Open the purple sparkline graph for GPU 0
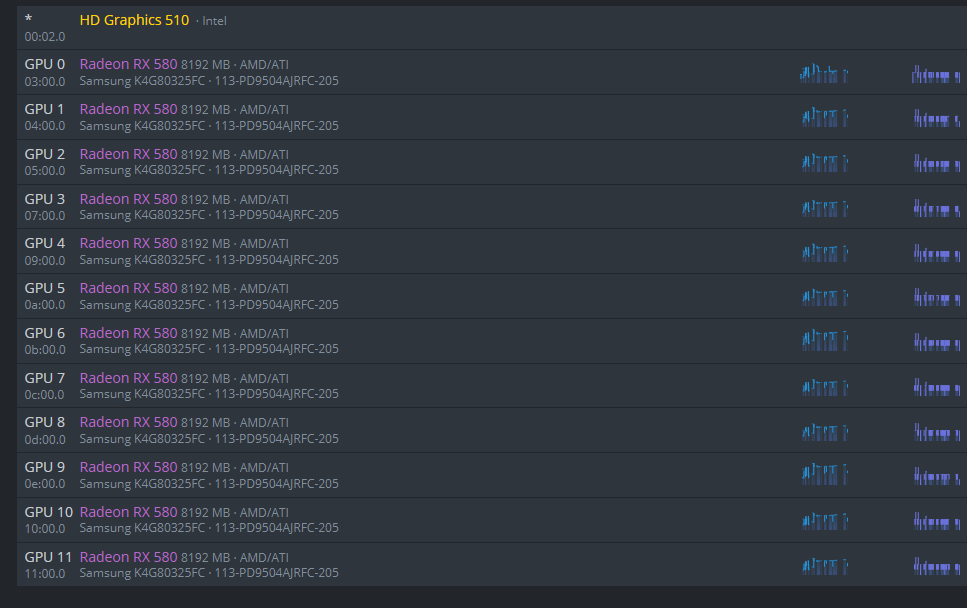This screenshot has width=967, height=608. [936, 74]
